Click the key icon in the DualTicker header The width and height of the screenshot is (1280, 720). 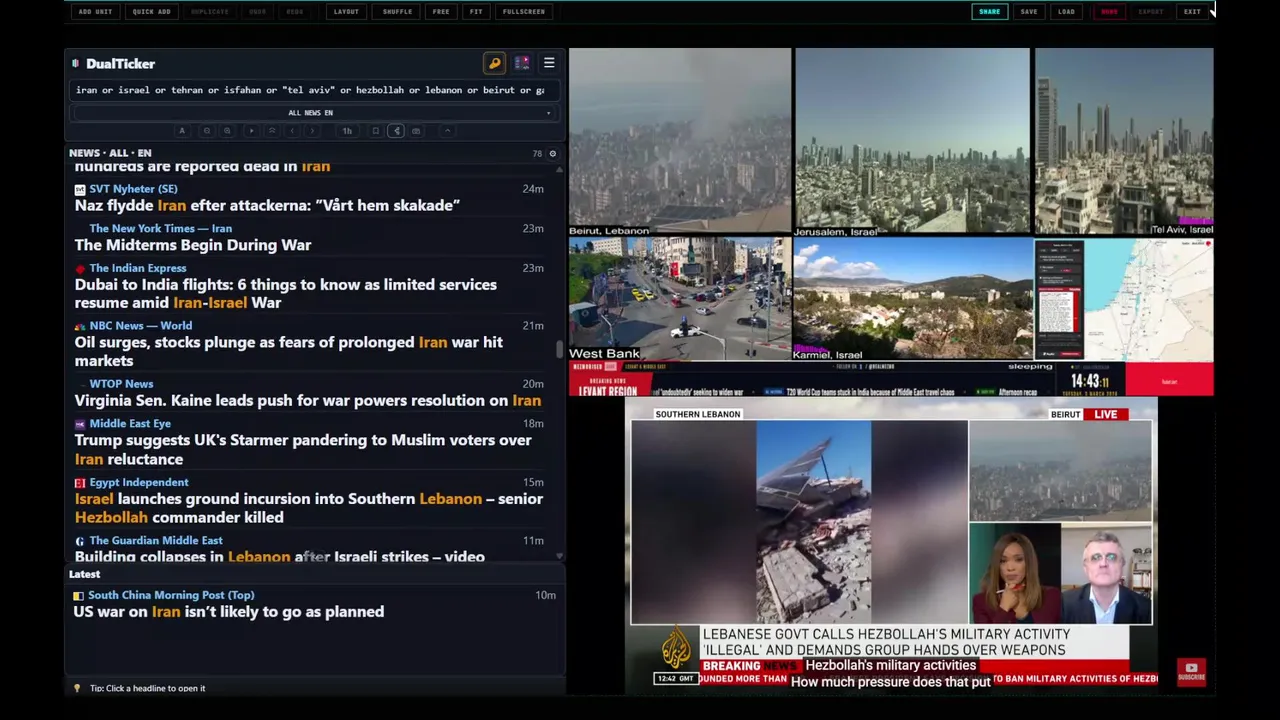pyautogui.click(x=494, y=63)
